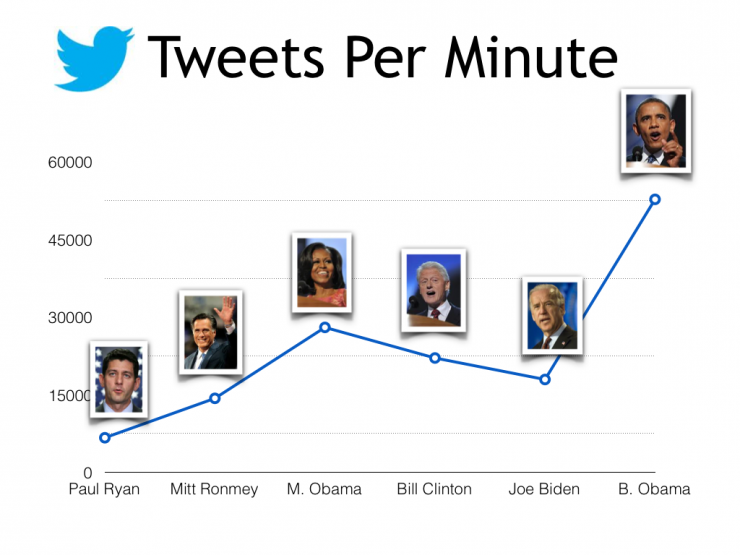
Task: Select the Paul Ryan photo thumbnail
Action: pos(119,379)
